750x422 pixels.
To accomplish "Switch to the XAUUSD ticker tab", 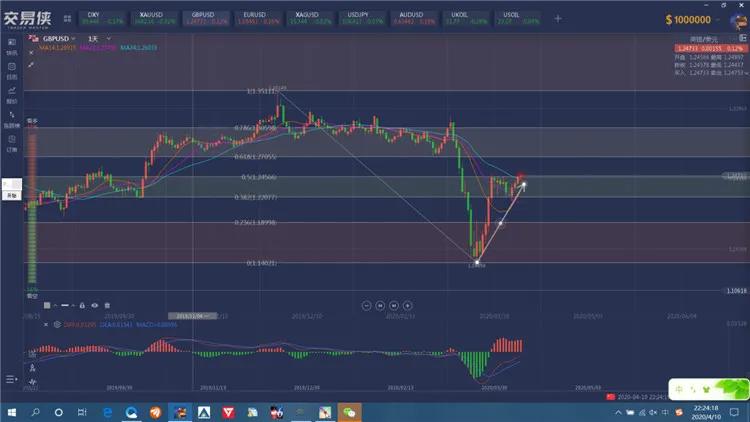I will point(154,18).
